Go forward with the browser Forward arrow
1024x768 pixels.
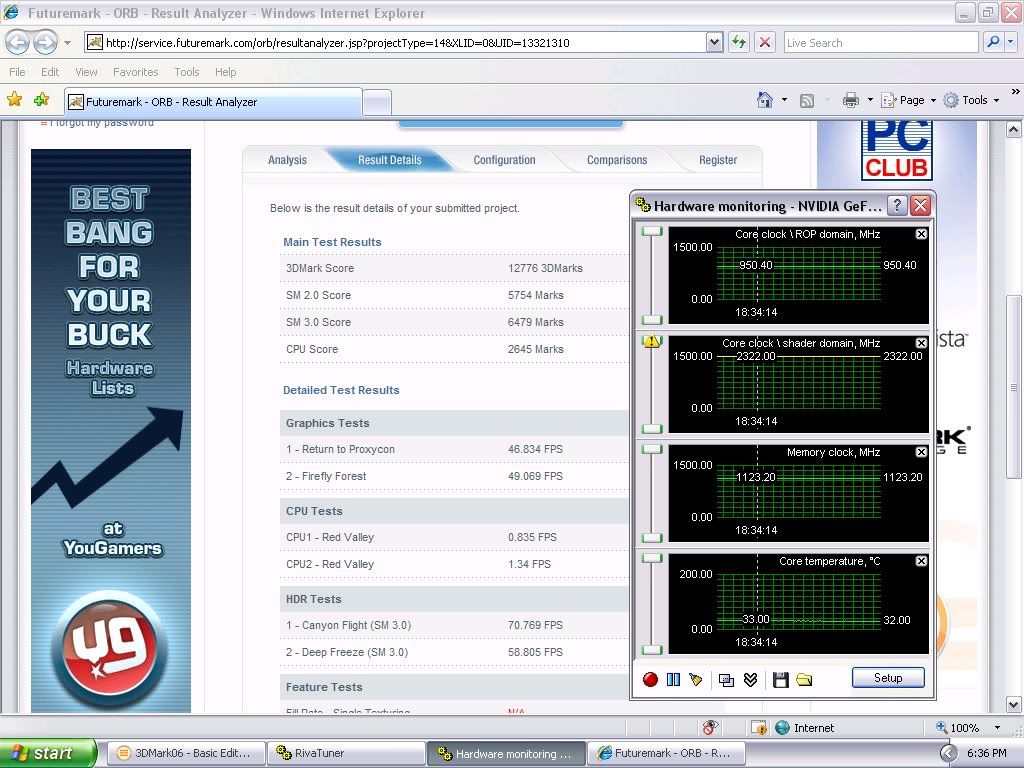point(45,43)
